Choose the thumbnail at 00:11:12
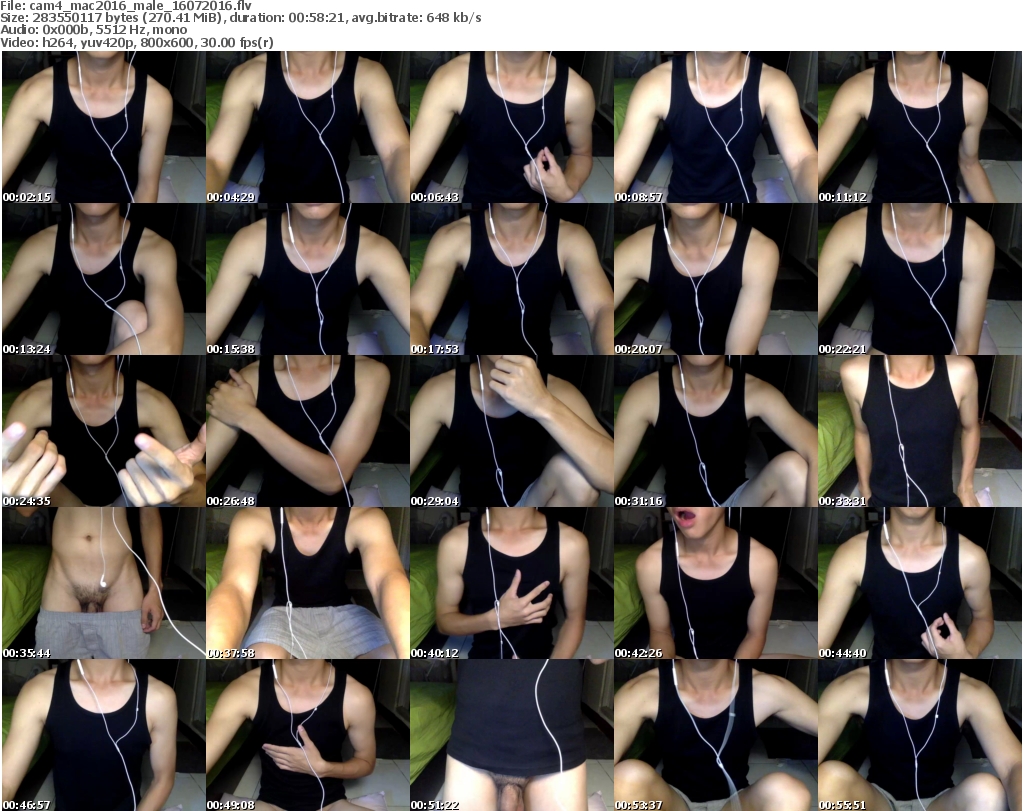The height and width of the screenshot is (811, 1024). tap(920, 127)
